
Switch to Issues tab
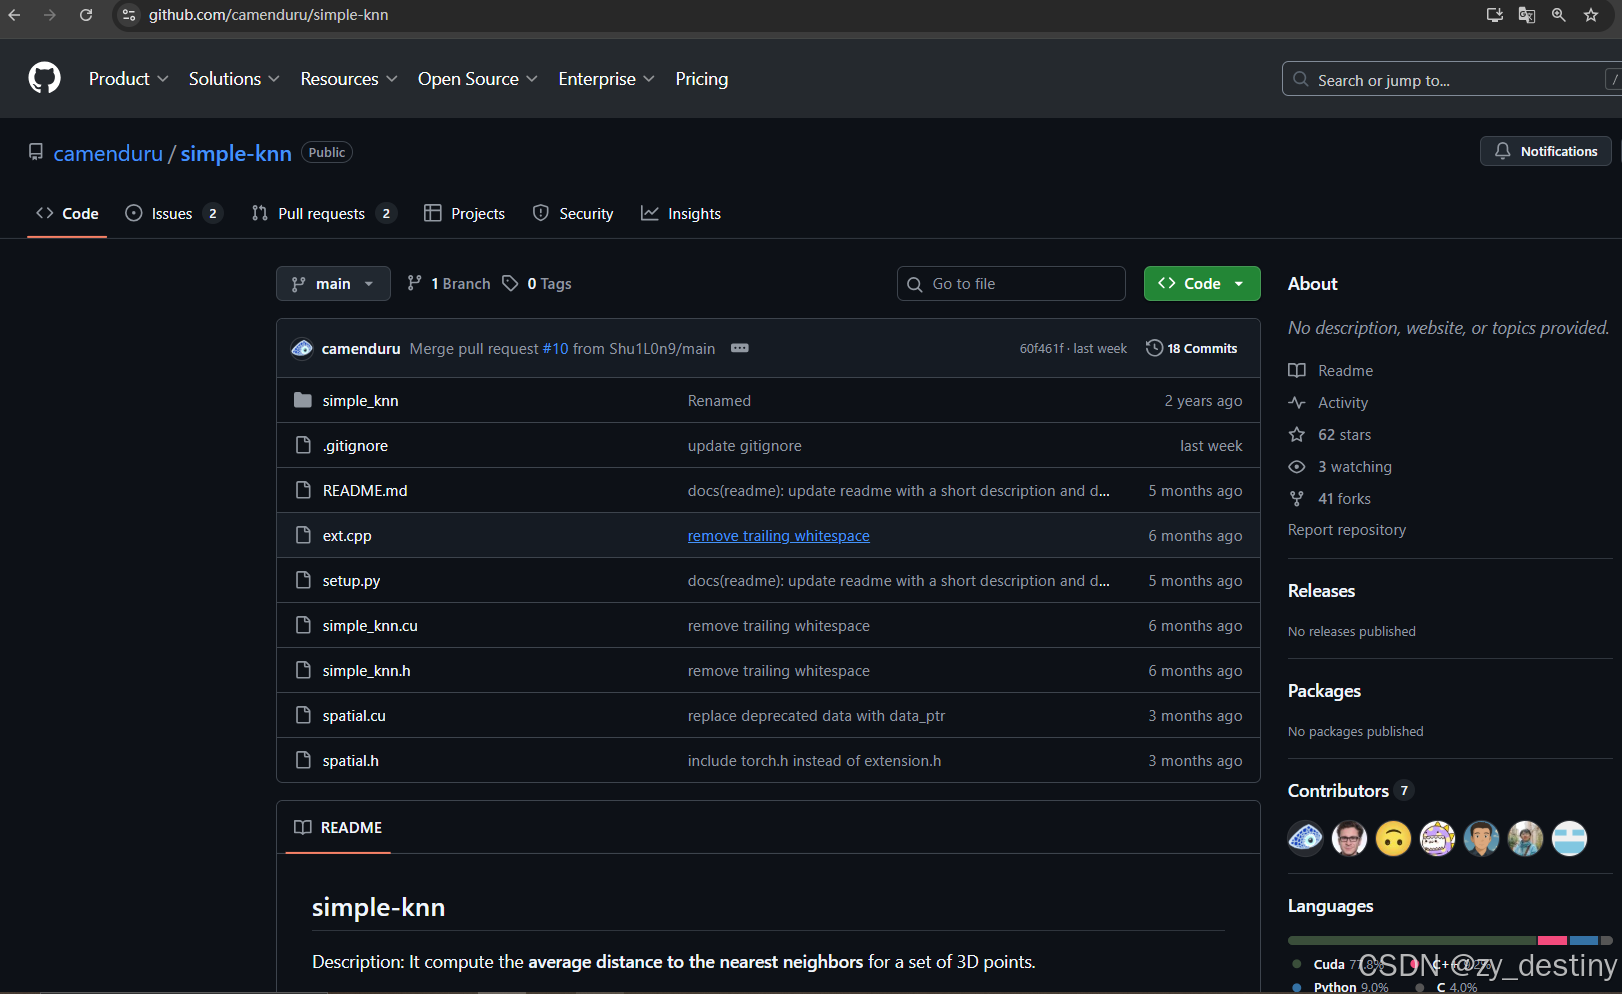pos(173,213)
